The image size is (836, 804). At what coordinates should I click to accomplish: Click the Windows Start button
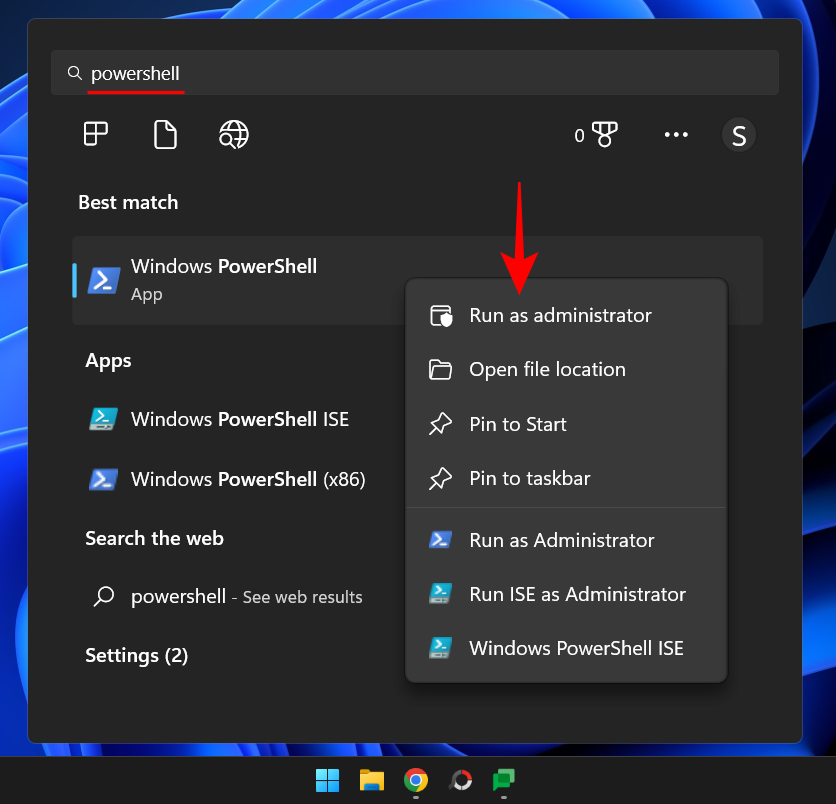point(327,780)
